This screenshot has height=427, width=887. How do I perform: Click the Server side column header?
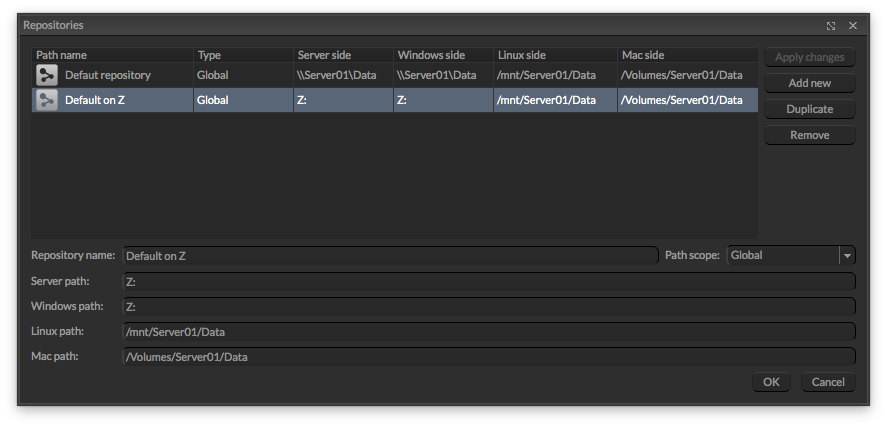(343, 55)
